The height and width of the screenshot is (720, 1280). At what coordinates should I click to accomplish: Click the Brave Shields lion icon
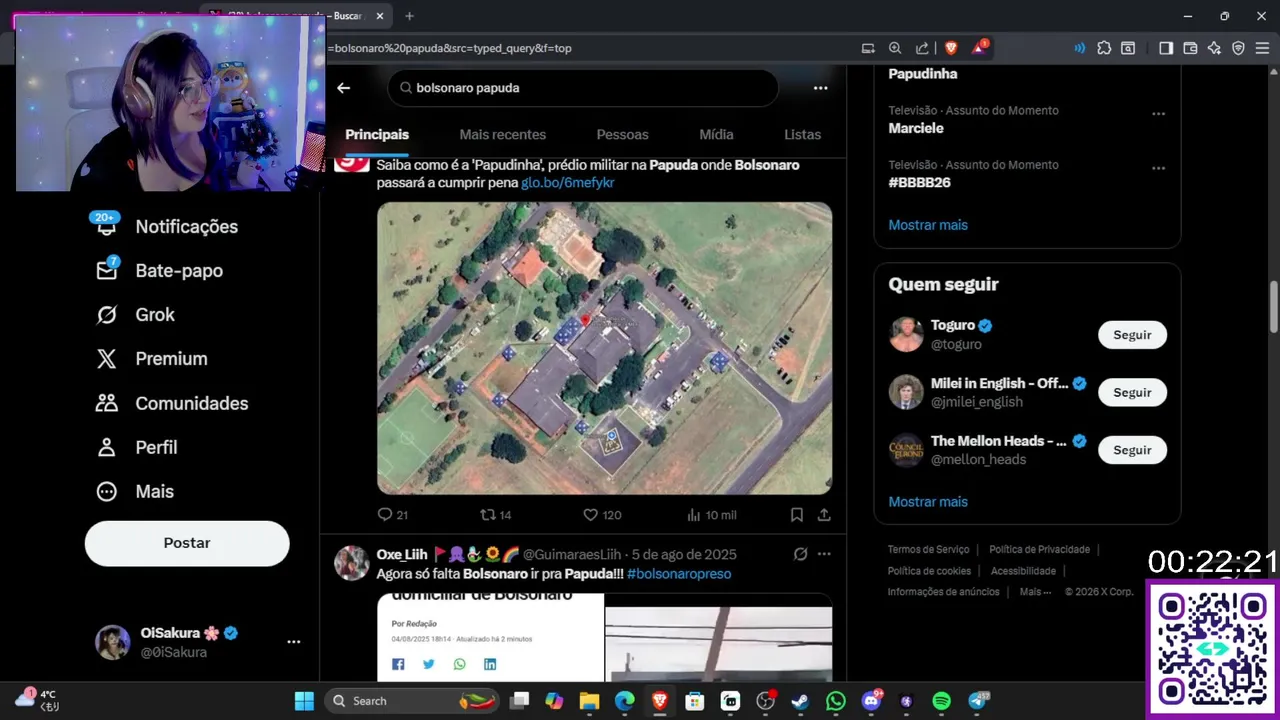[x=950, y=48]
